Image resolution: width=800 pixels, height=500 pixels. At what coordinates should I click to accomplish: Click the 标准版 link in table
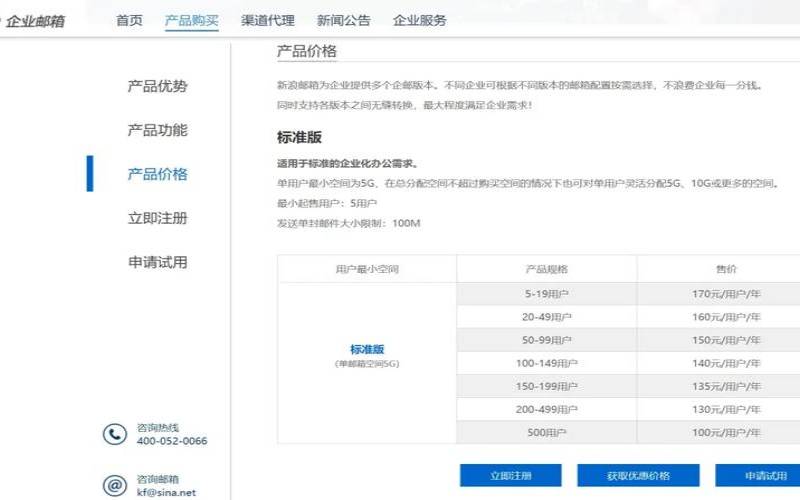pos(367,349)
